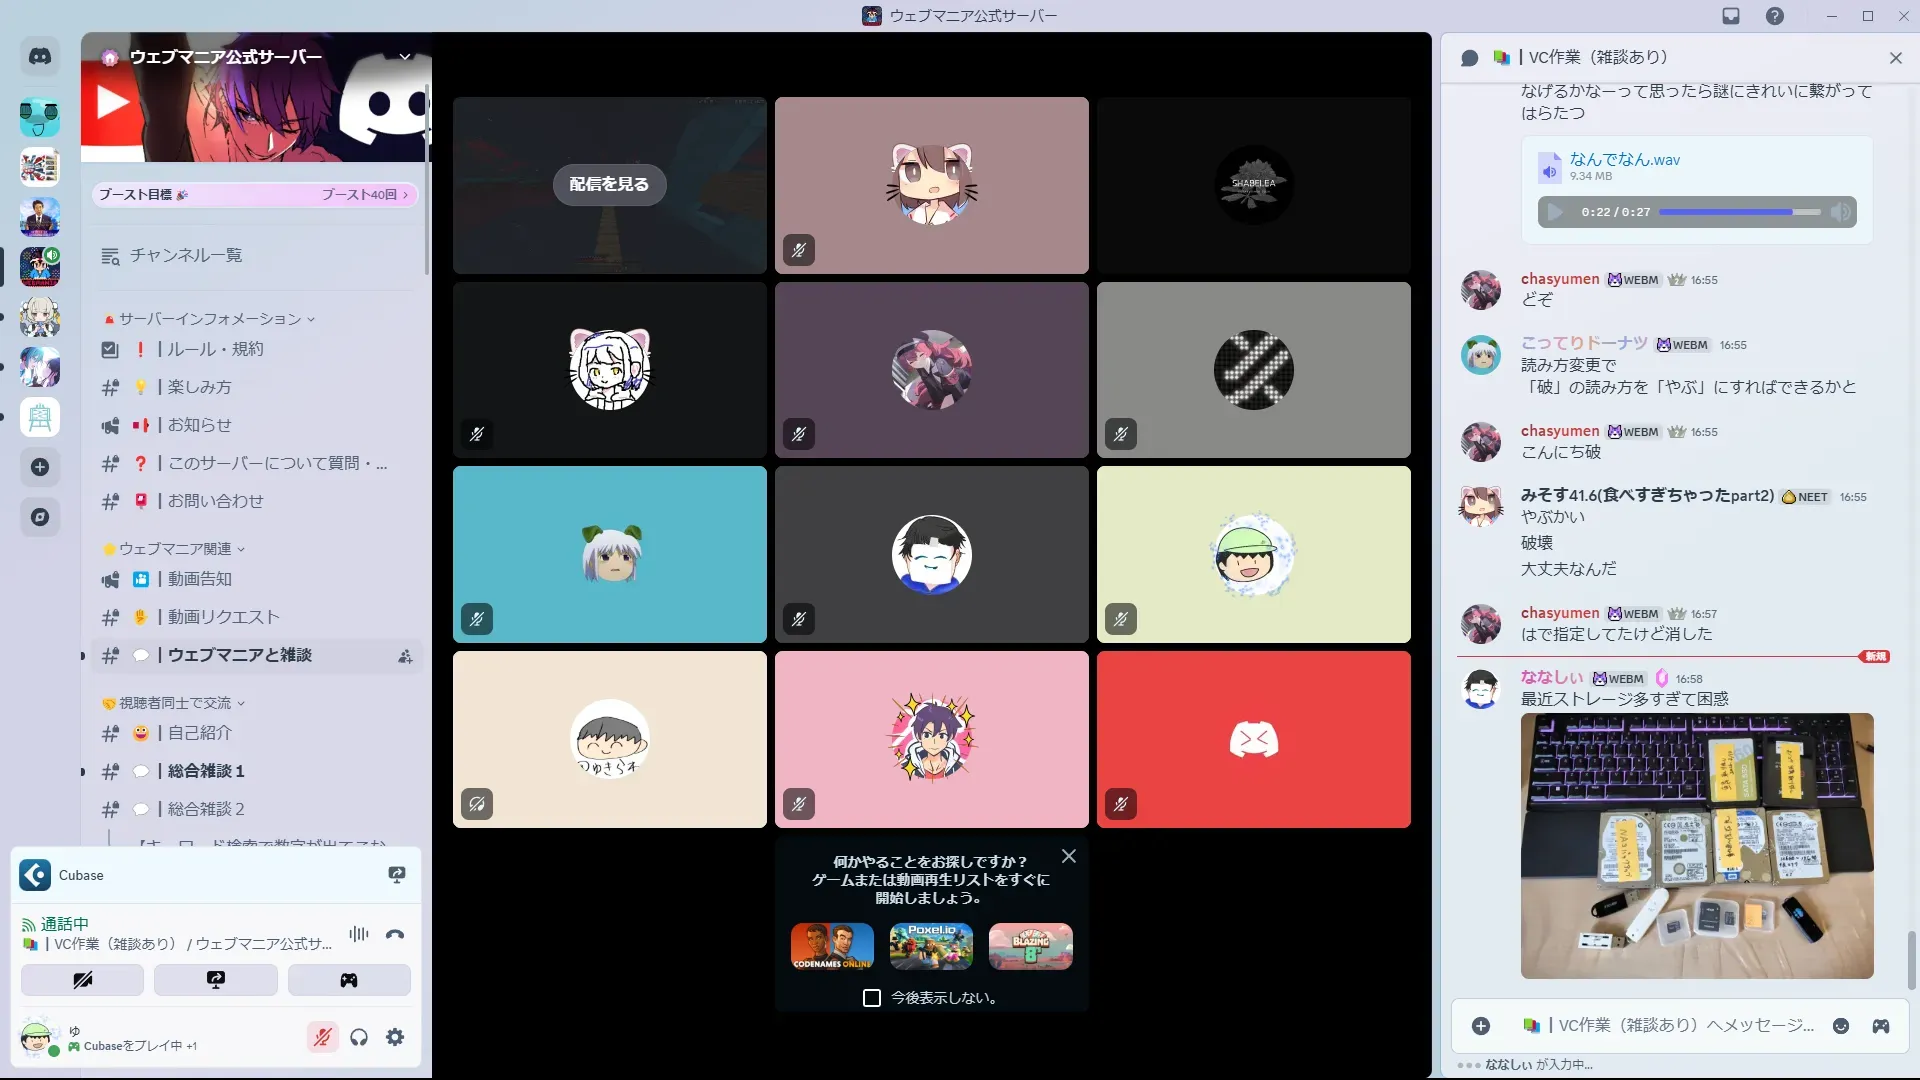The width and height of the screenshot is (1920, 1080).
Task: Collapse the サーバーインフォメーション category
Action: pyautogui.click(x=210, y=319)
